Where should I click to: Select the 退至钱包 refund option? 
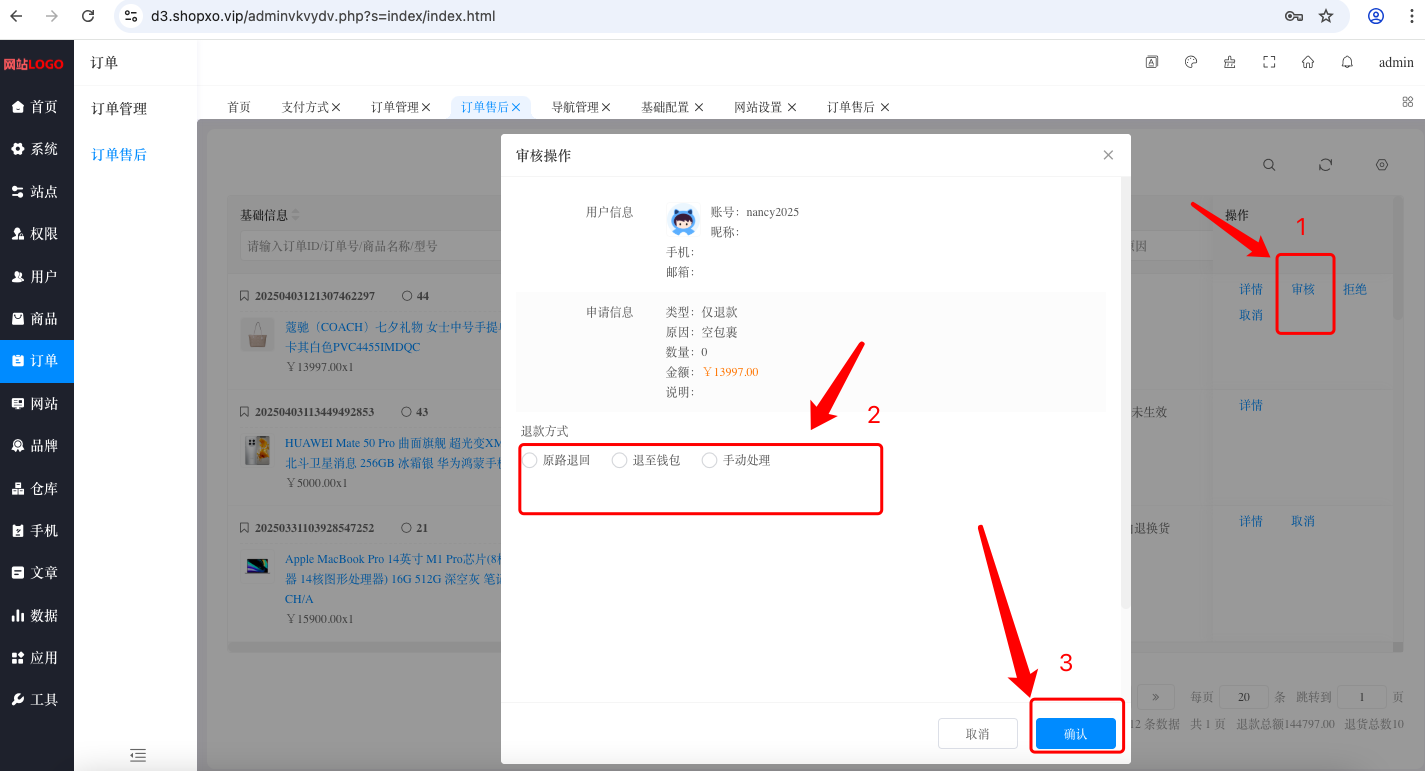tap(646, 460)
